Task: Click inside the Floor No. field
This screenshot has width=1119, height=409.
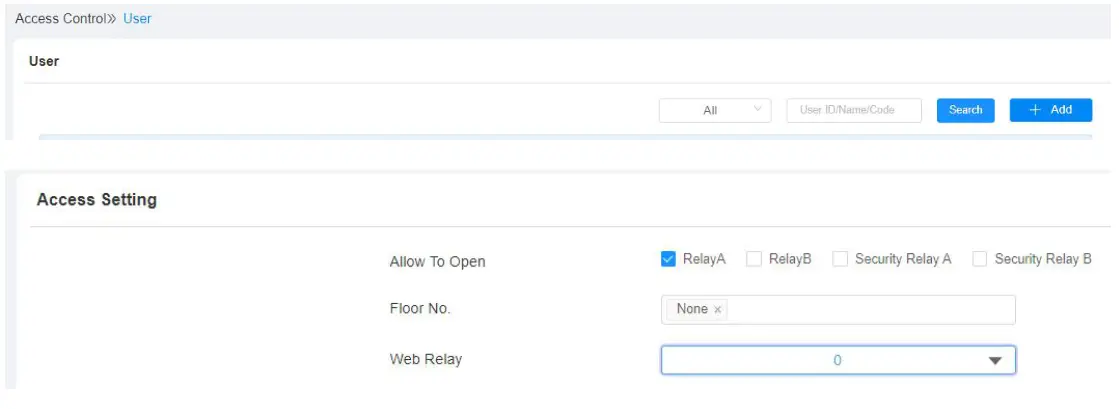Action: point(838,310)
